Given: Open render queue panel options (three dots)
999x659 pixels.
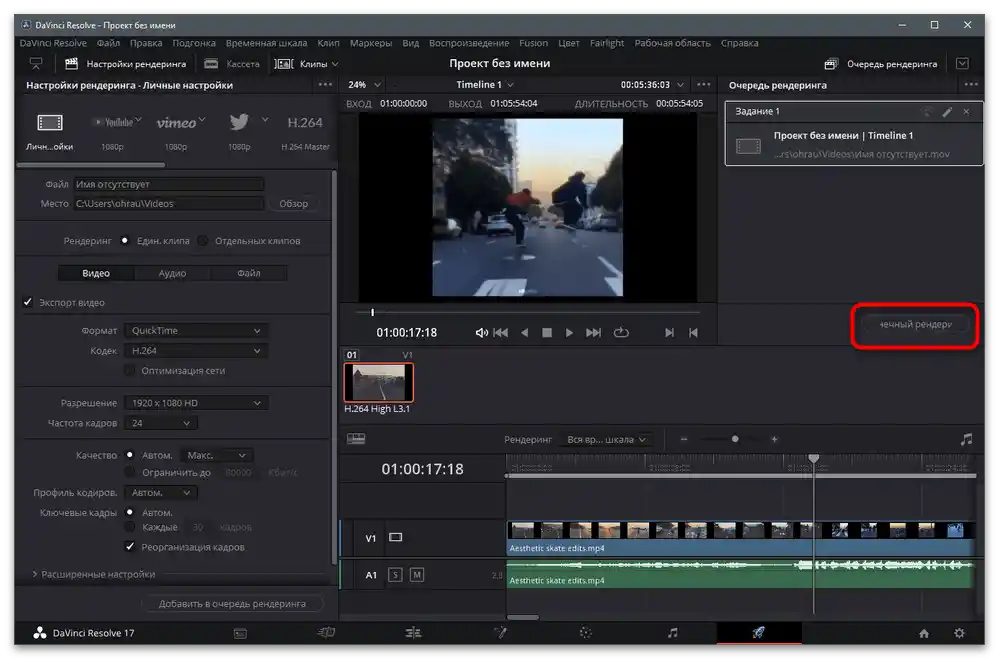Looking at the screenshot, I should click(971, 85).
